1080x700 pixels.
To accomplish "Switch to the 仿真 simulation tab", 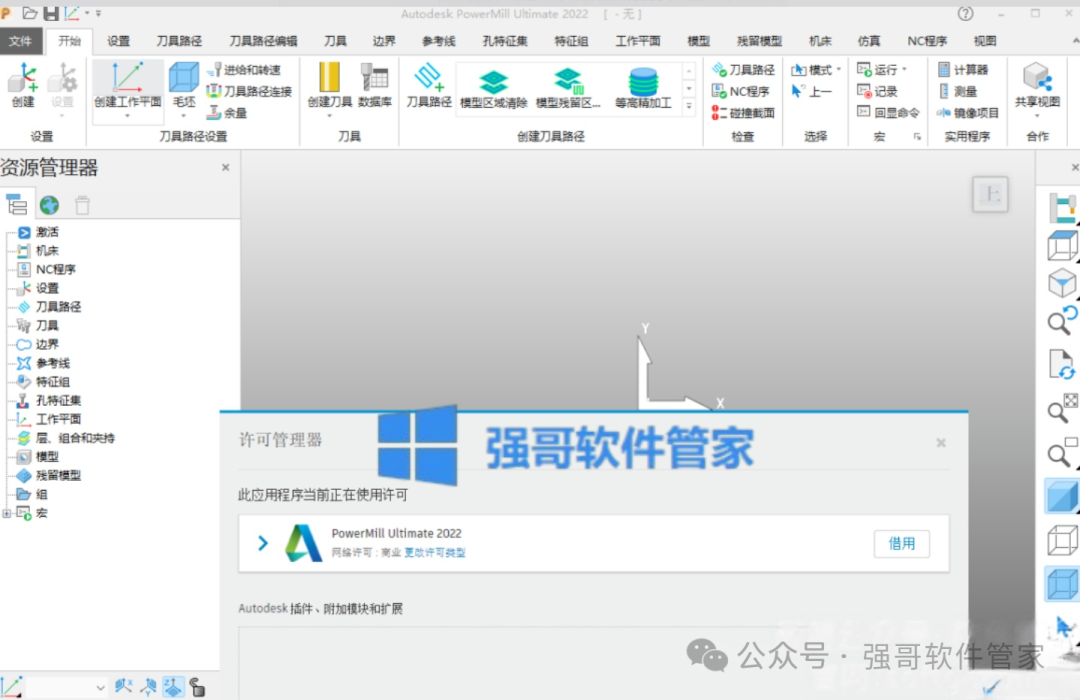I will coord(869,41).
